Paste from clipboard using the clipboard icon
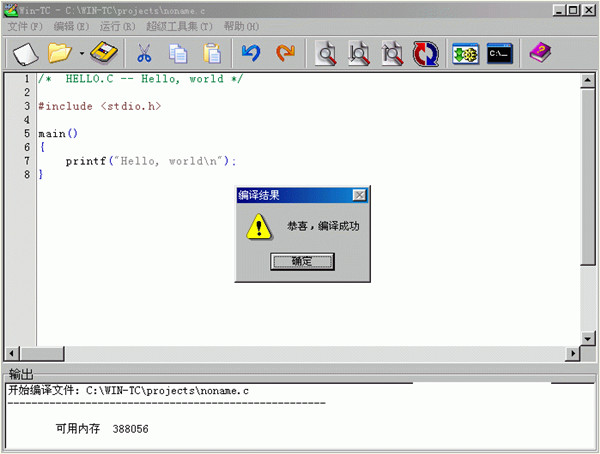600x454 pixels. [212, 53]
